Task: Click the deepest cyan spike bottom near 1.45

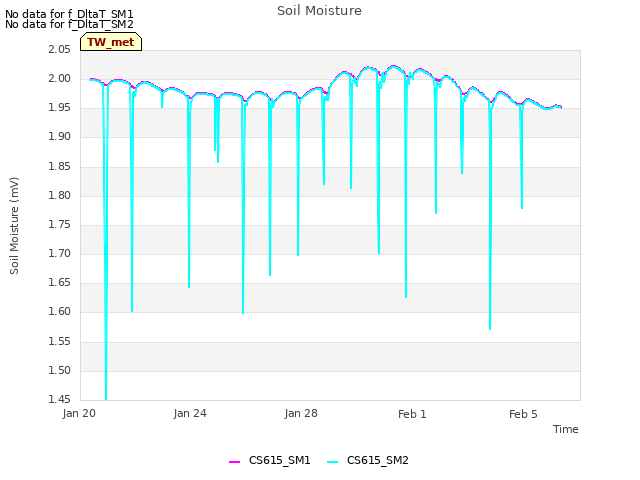Action: (x=106, y=398)
